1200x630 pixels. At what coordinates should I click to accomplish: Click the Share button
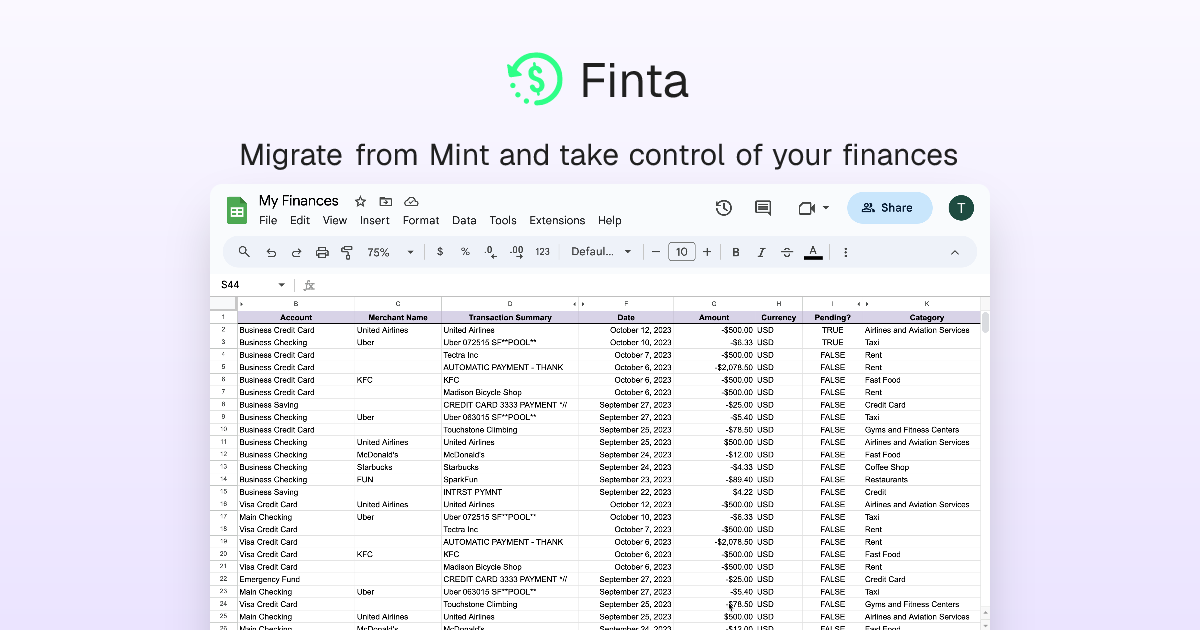pyautogui.click(x=890, y=208)
